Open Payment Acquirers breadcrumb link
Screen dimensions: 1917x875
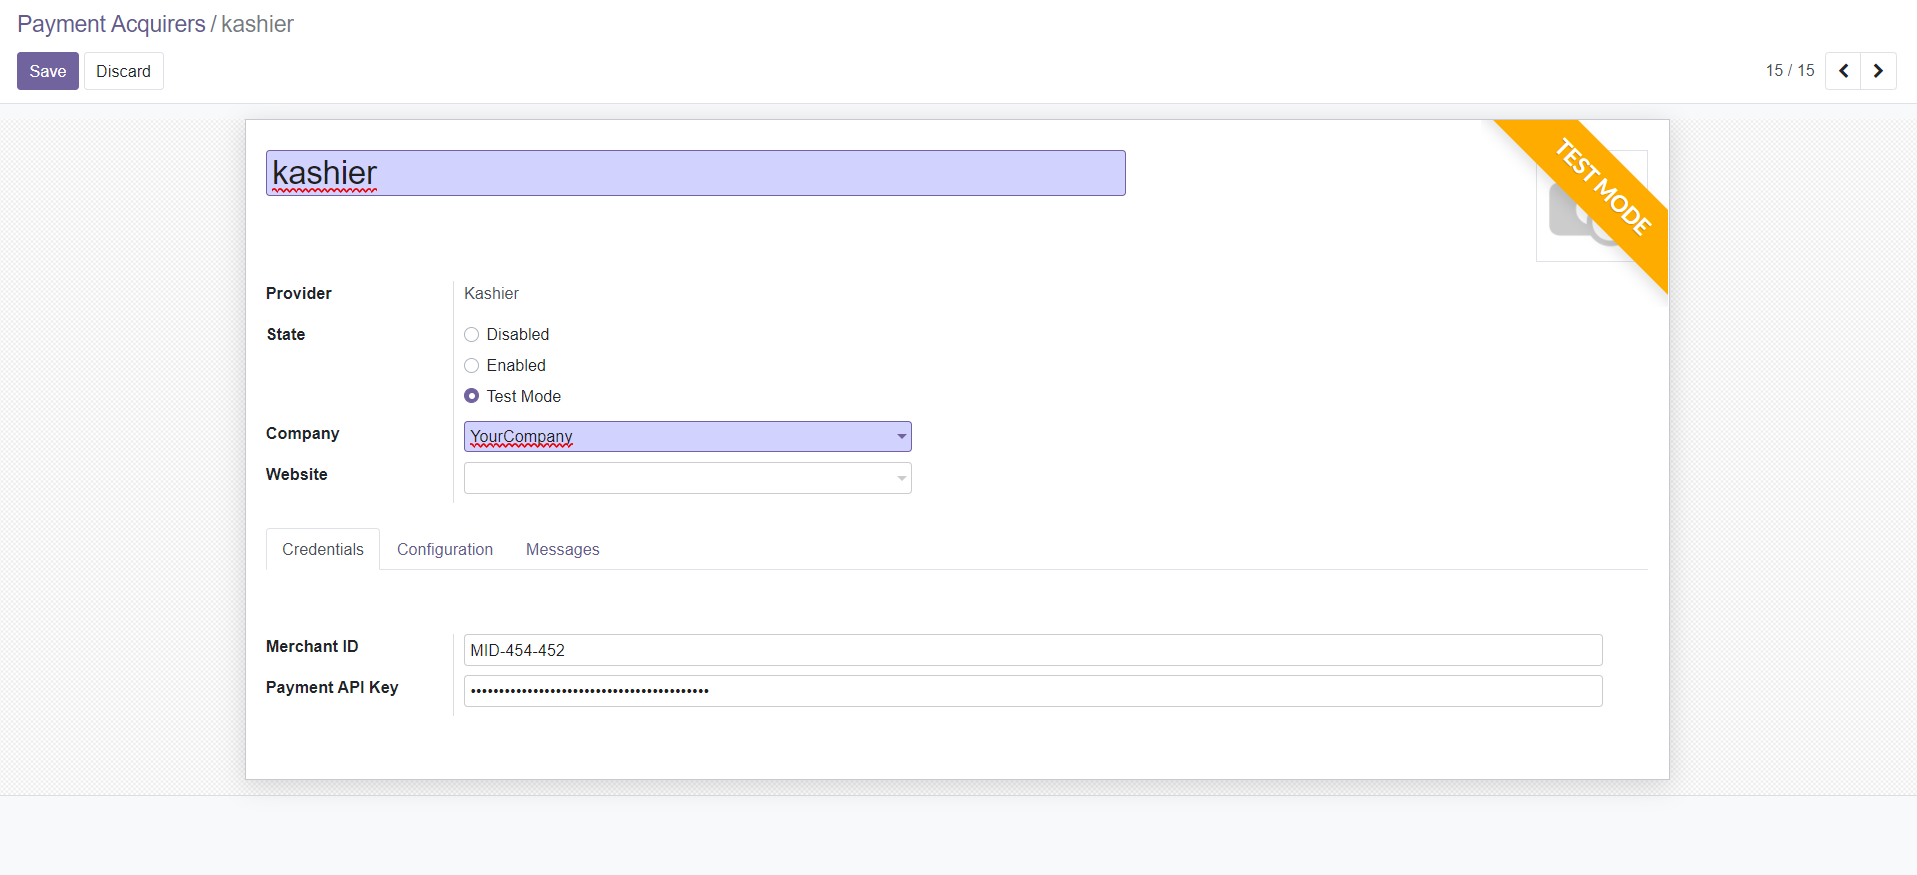tap(111, 24)
